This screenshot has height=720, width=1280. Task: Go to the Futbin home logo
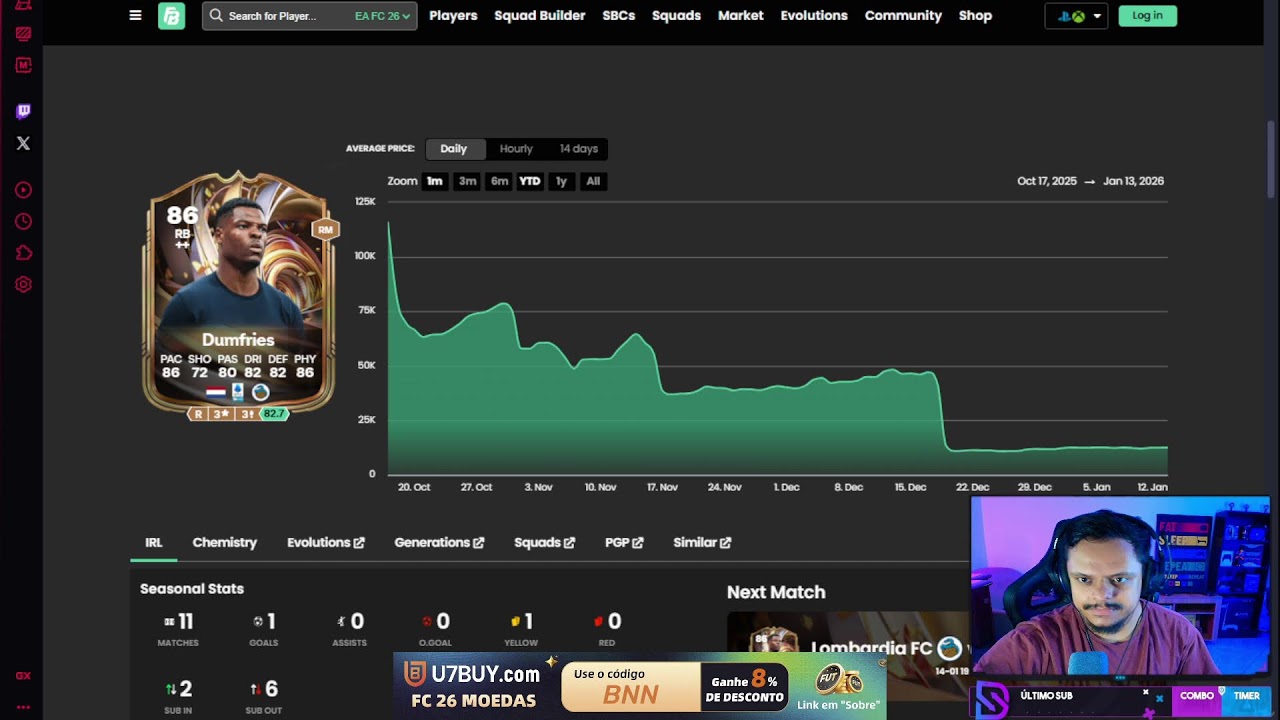pos(171,16)
